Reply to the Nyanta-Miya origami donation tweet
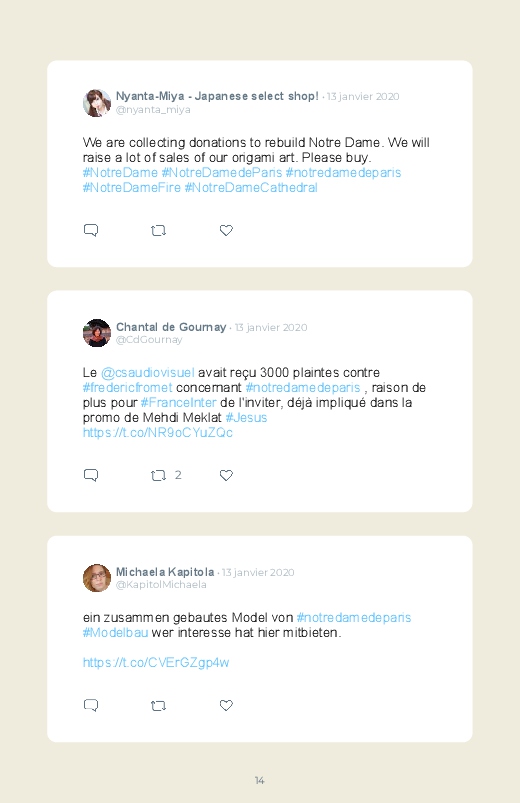This screenshot has height=803, width=520. 91,230
